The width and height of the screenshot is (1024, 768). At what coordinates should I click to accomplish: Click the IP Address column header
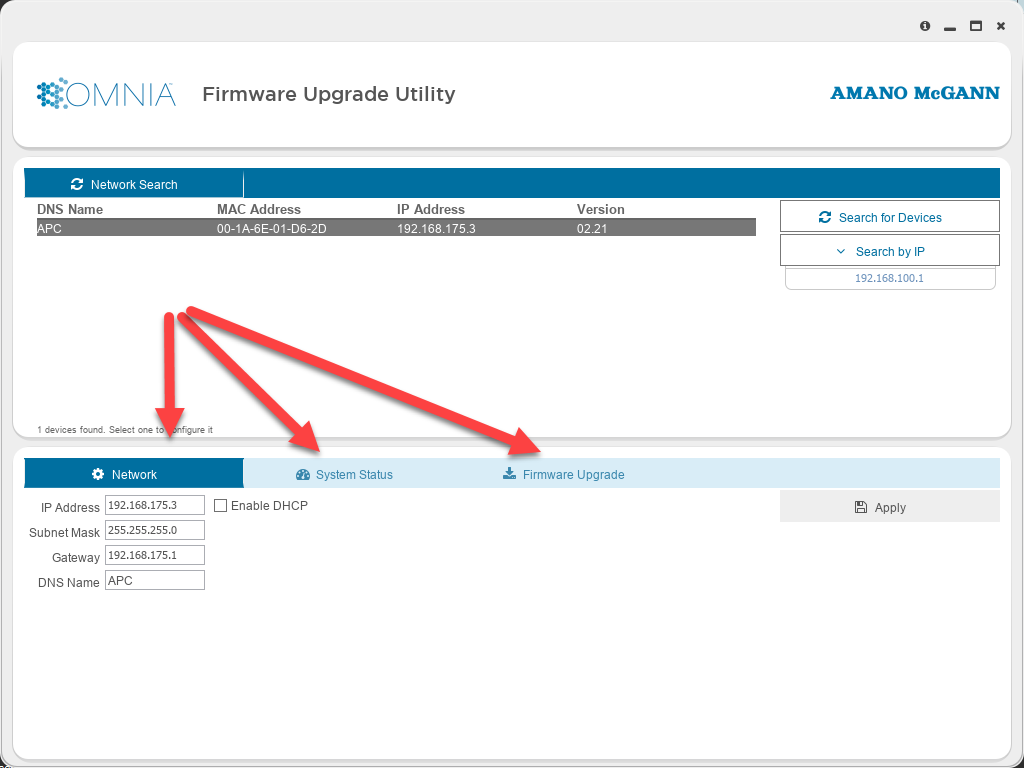[431, 209]
